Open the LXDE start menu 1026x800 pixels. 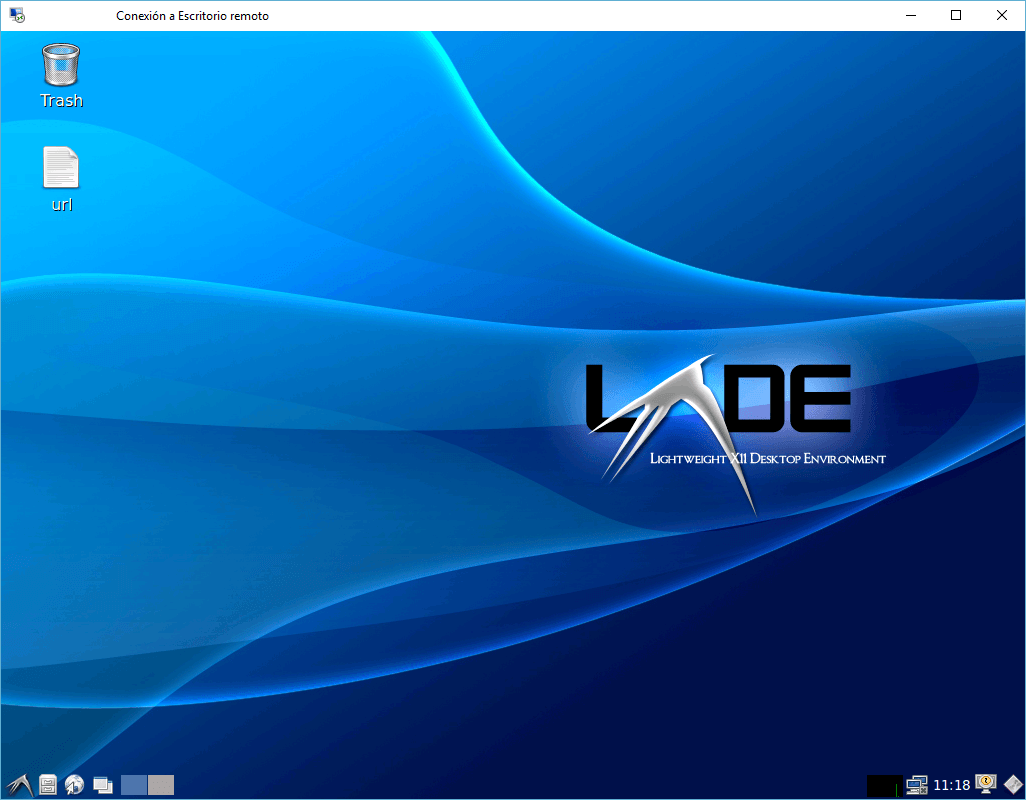(20, 784)
